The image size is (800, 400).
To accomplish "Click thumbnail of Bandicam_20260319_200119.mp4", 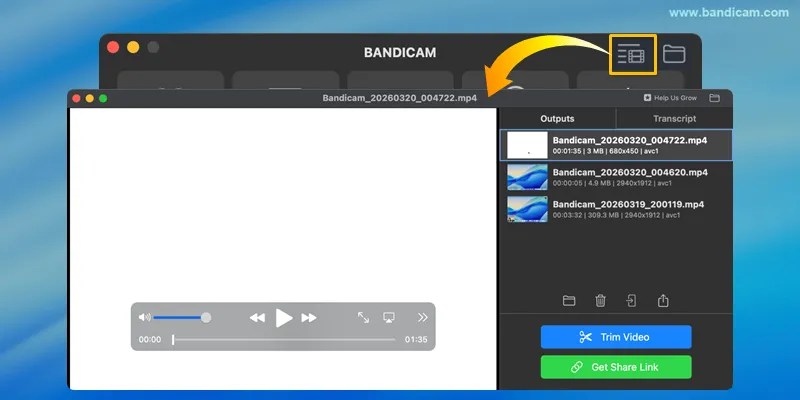I will pos(527,209).
